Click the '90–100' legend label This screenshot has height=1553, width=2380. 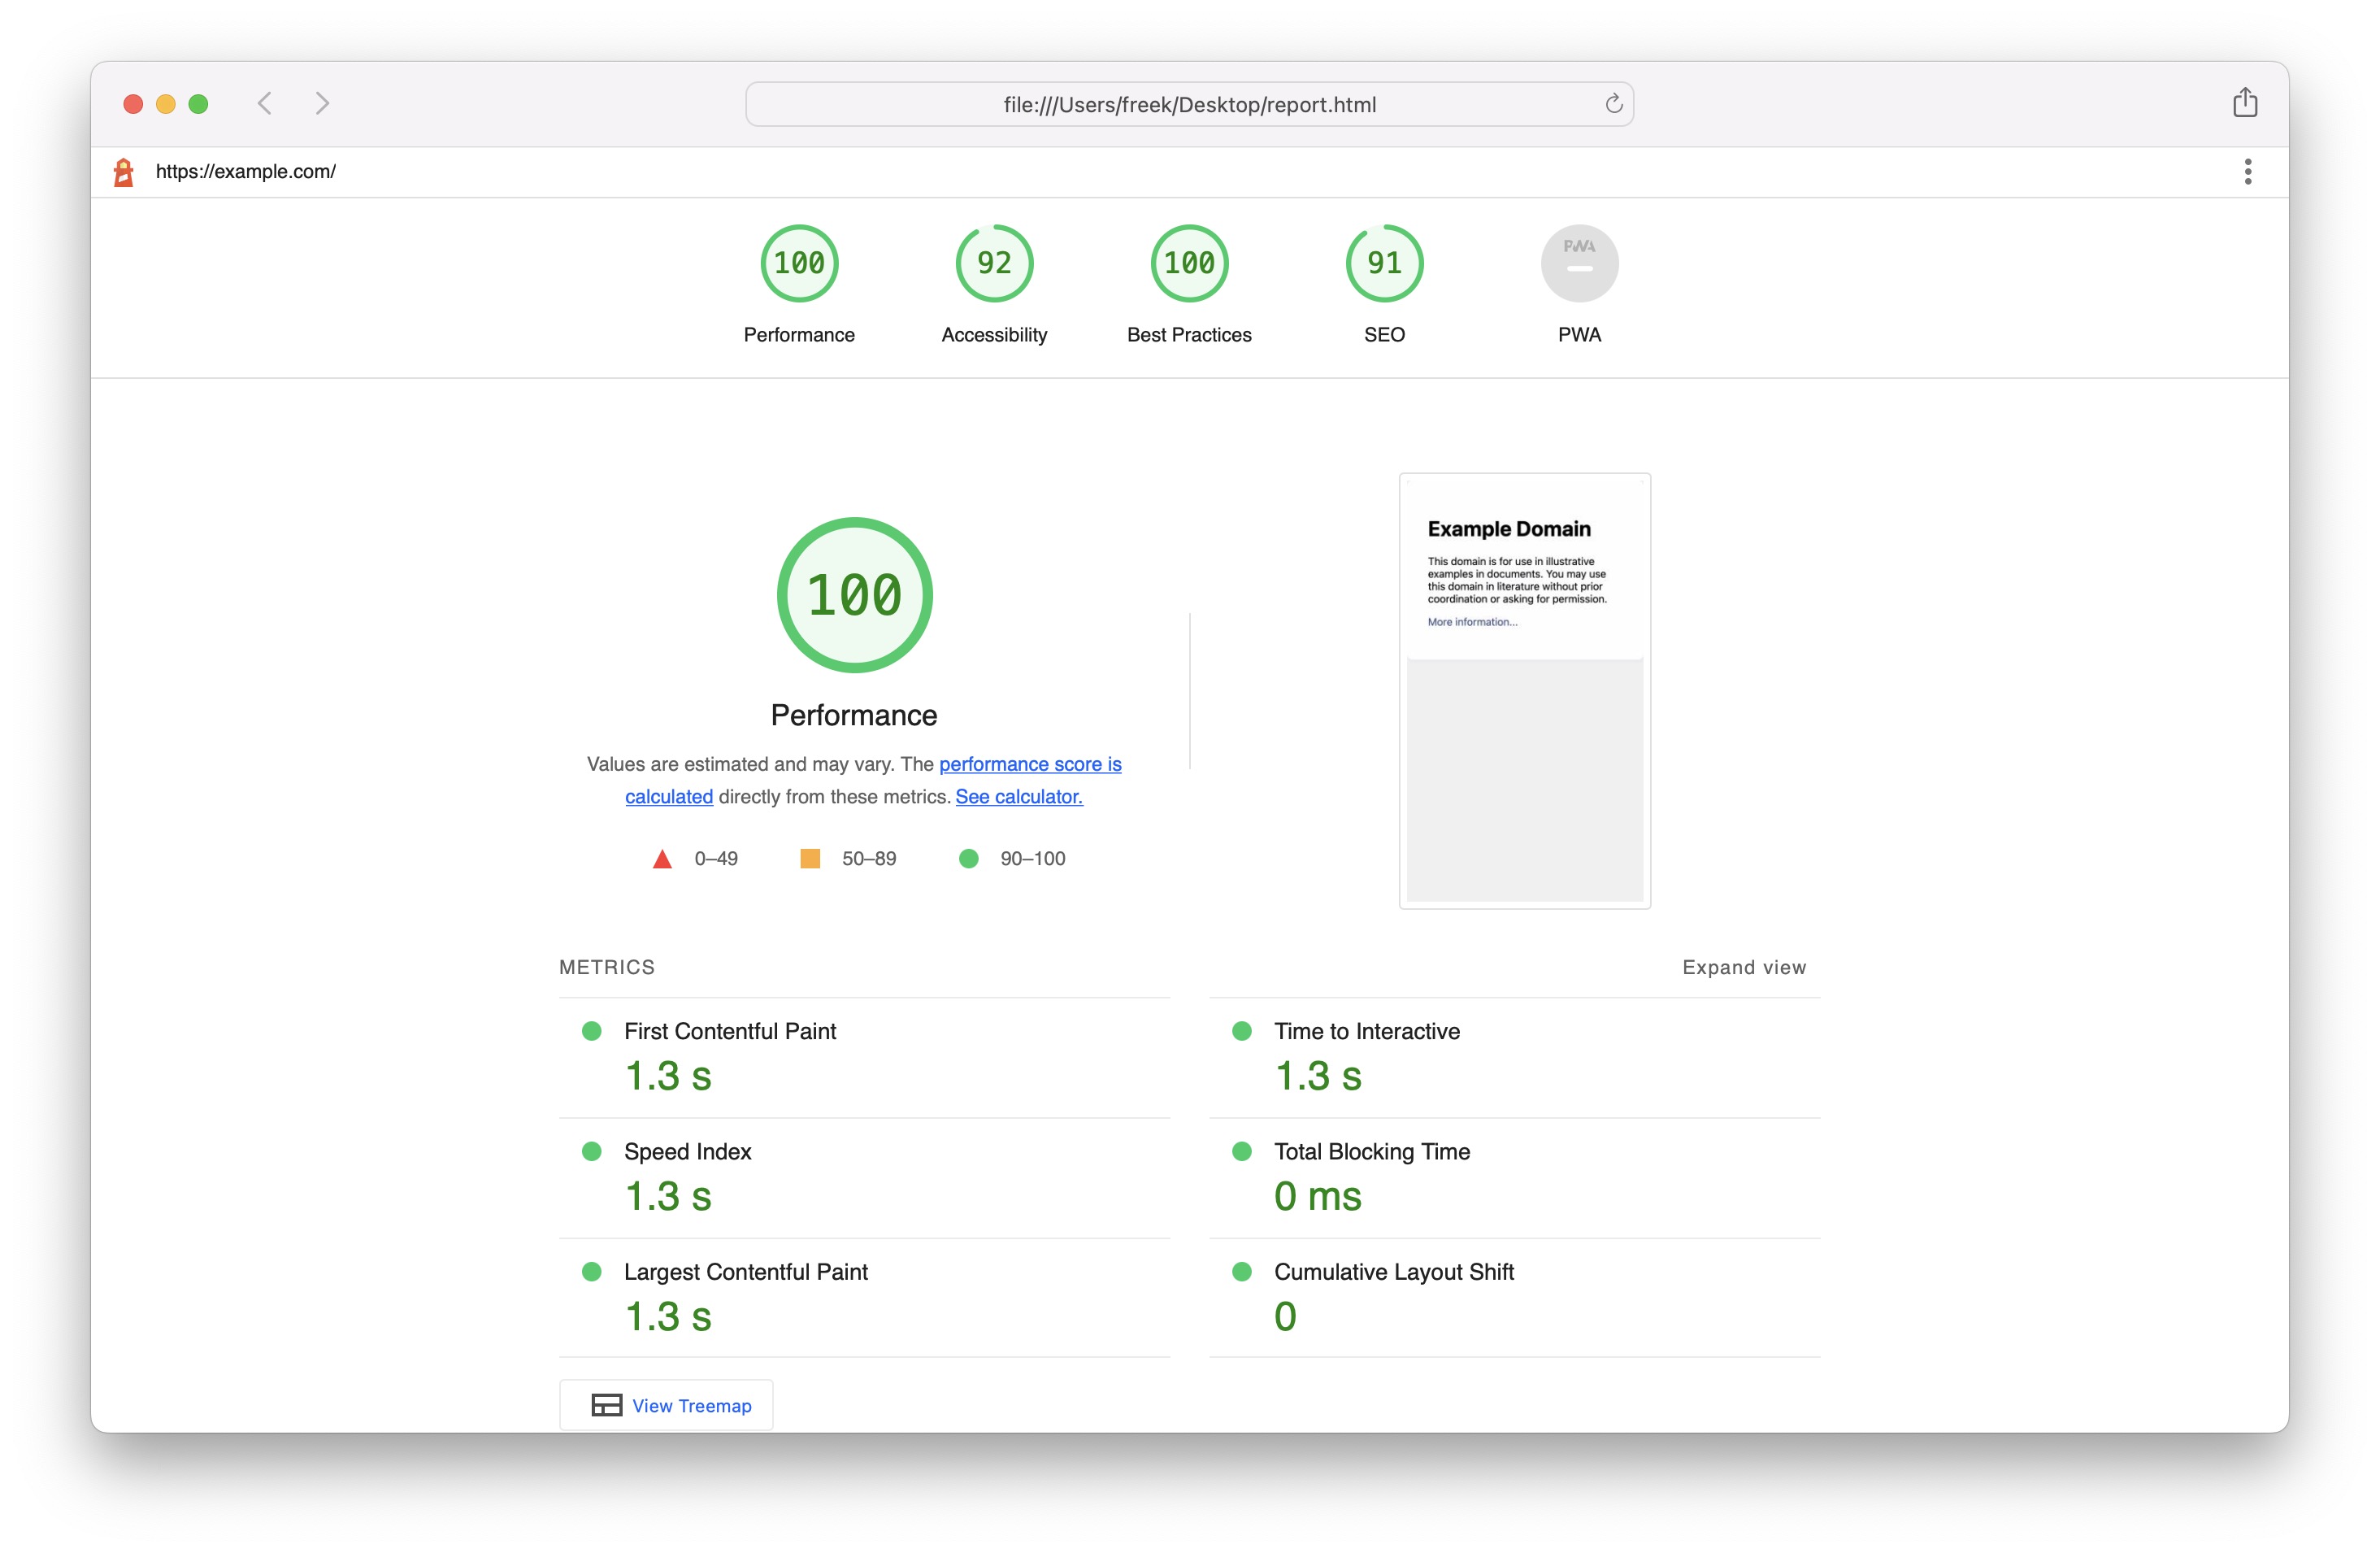(x=1033, y=859)
